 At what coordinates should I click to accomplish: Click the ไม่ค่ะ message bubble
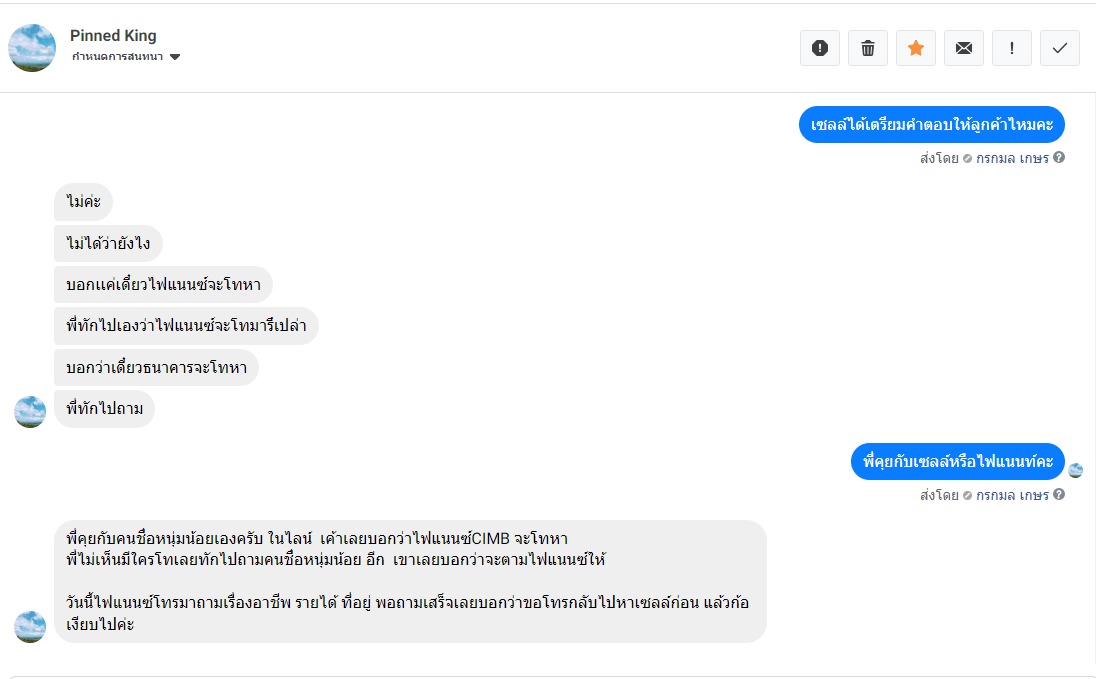pyautogui.click(x=84, y=202)
